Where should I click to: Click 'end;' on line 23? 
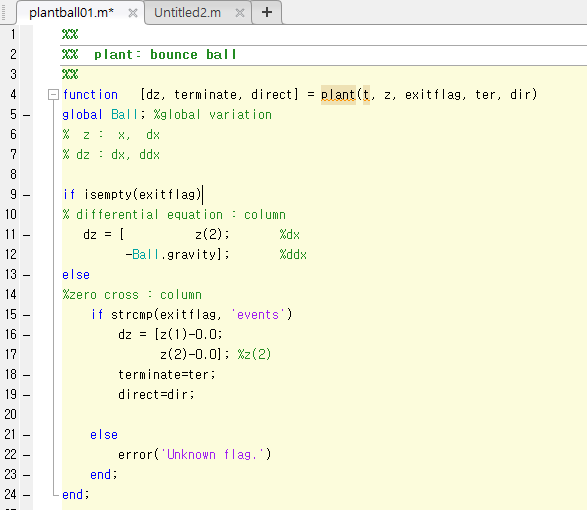(x=104, y=475)
